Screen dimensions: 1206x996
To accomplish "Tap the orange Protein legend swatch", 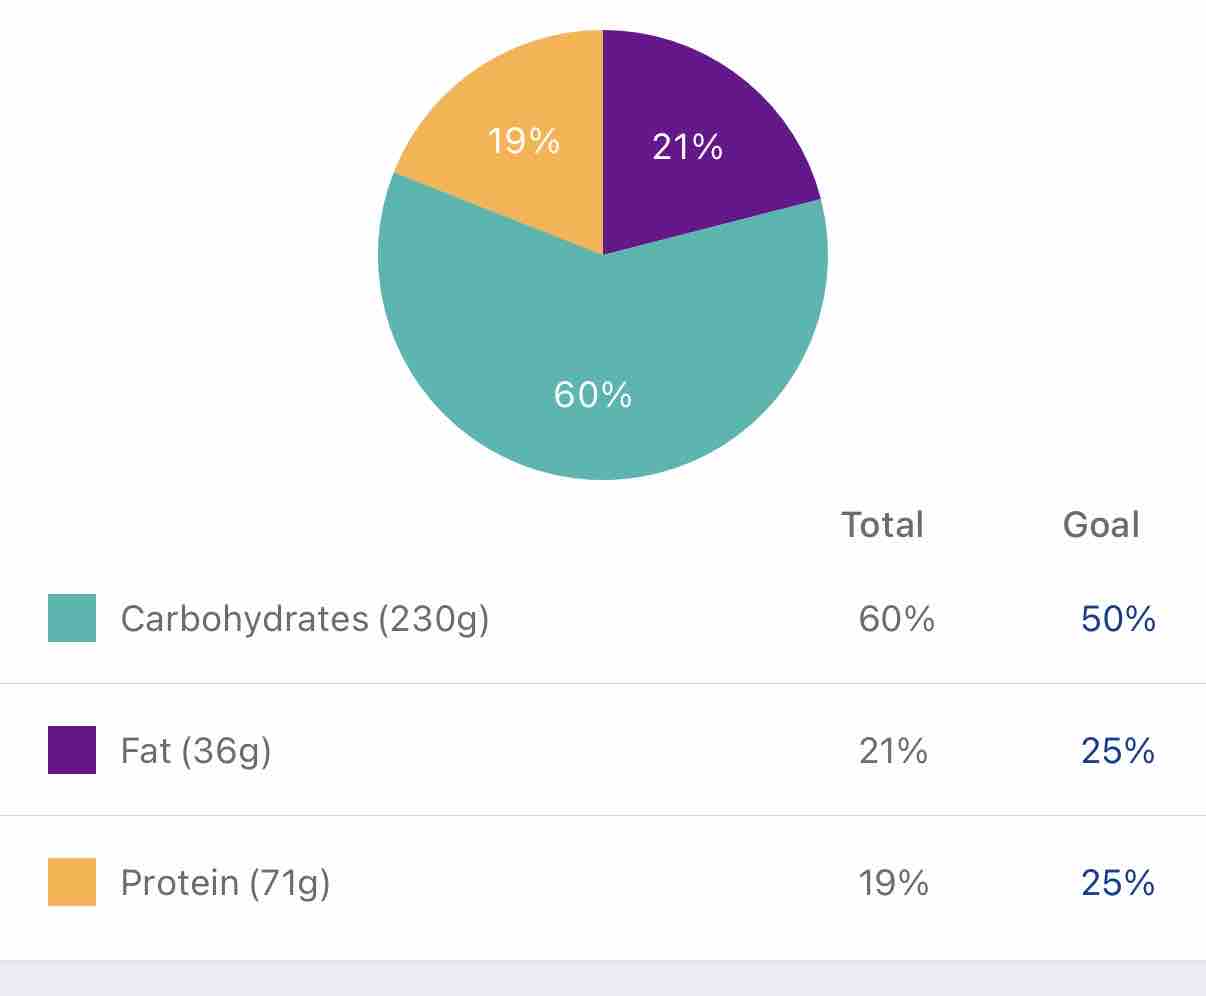I will 72,882.
